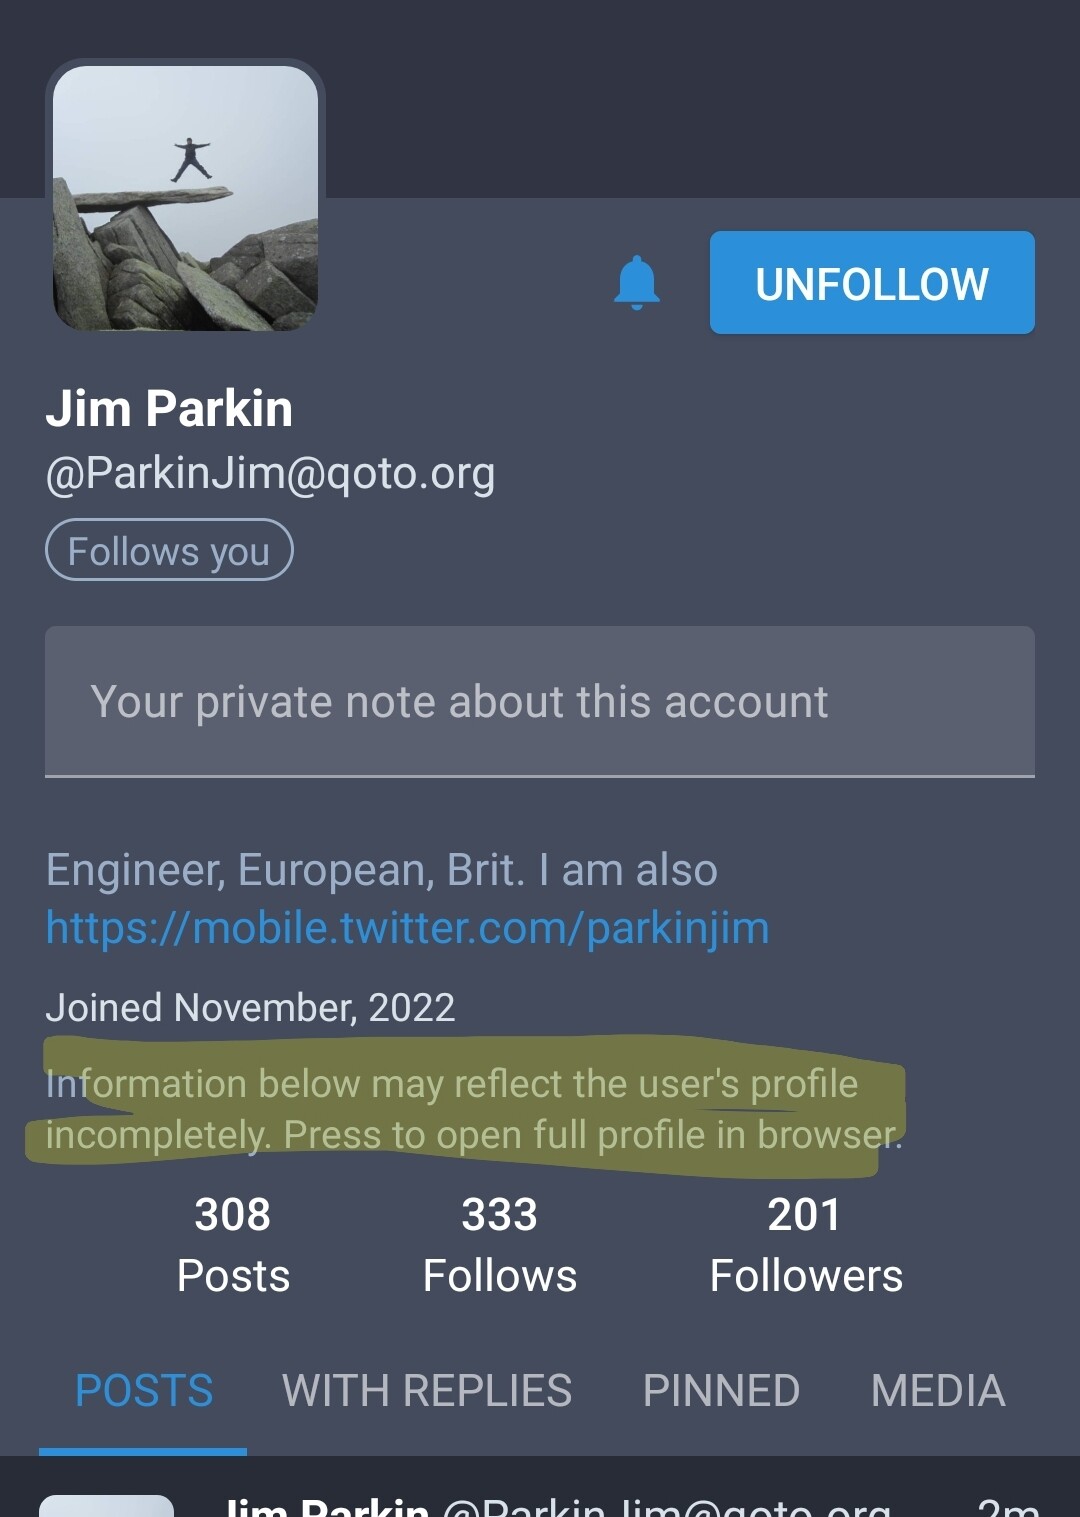Open the MEDIA tab
The width and height of the screenshot is (1080, 1517).
[937, 1391]
